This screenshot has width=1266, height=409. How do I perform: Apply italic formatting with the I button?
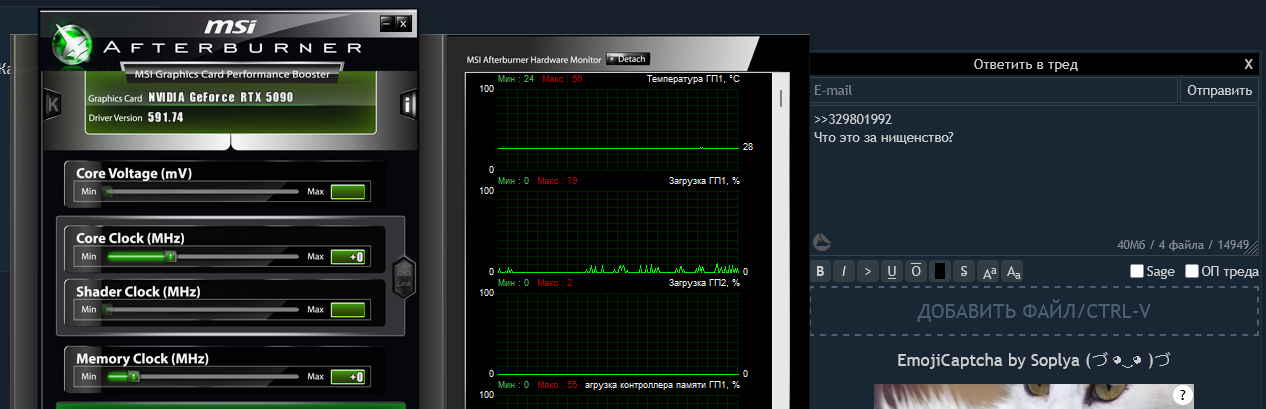pyautogui.click(x=844, y=270)
